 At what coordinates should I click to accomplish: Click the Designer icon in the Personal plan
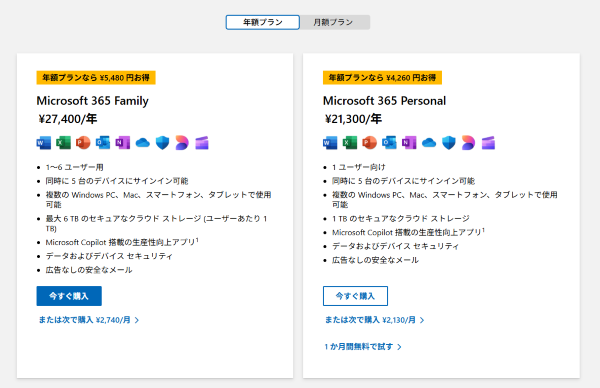tap(468, 143)
